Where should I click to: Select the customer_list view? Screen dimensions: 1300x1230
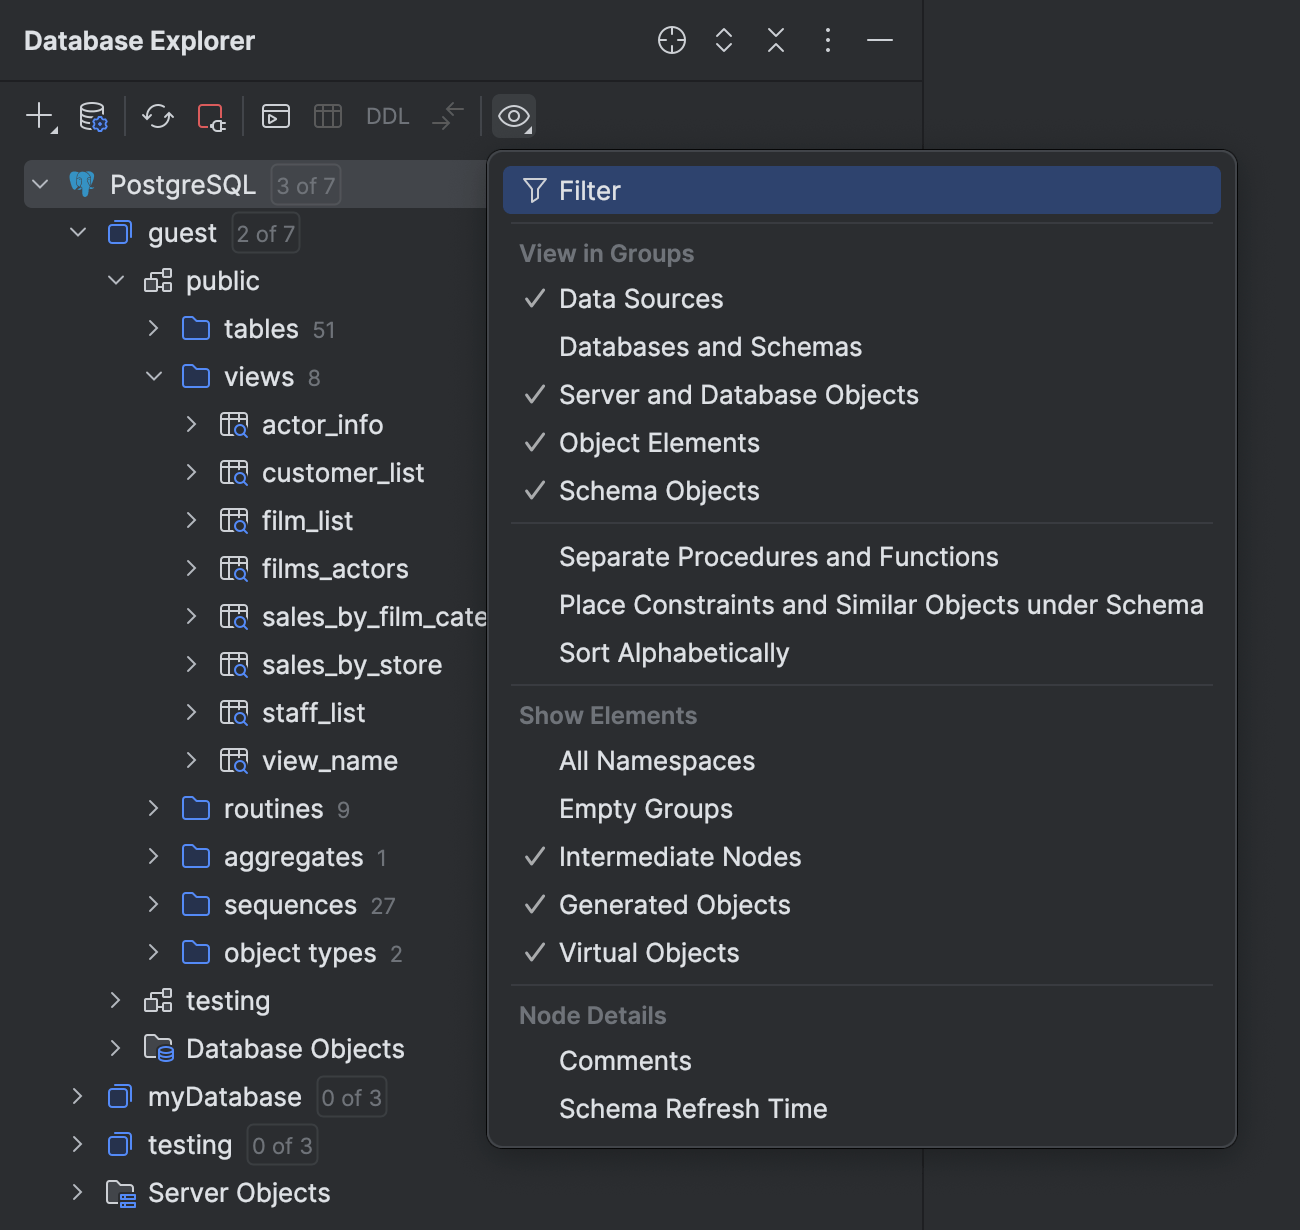click(343, 472)
